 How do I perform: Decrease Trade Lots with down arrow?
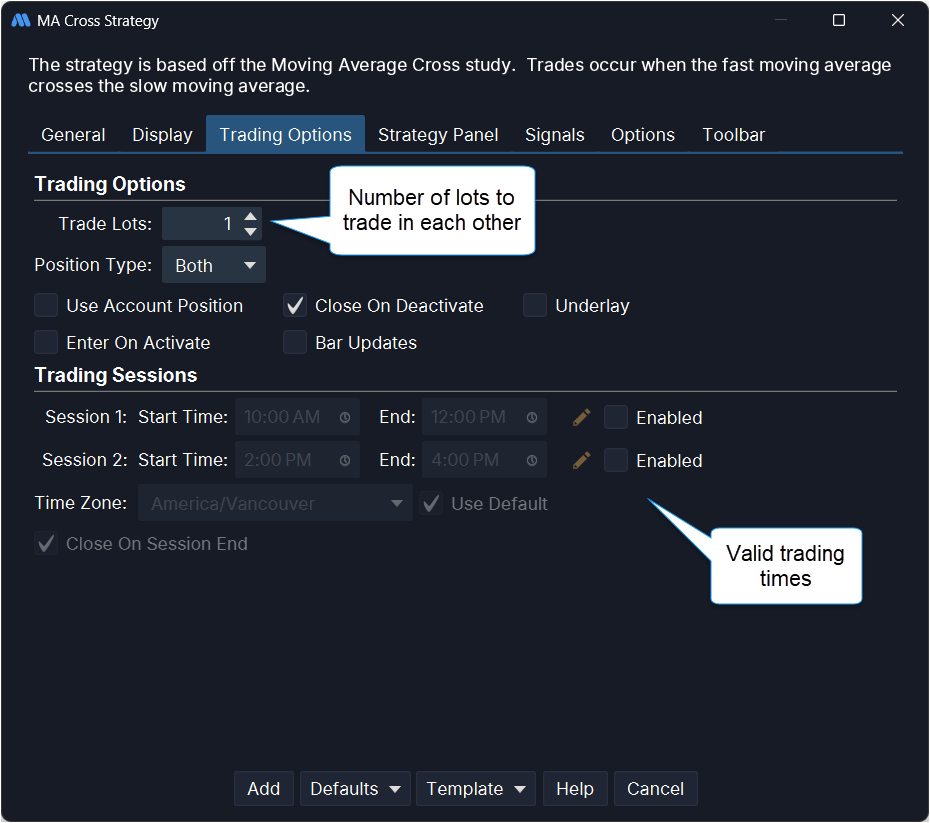251,232
